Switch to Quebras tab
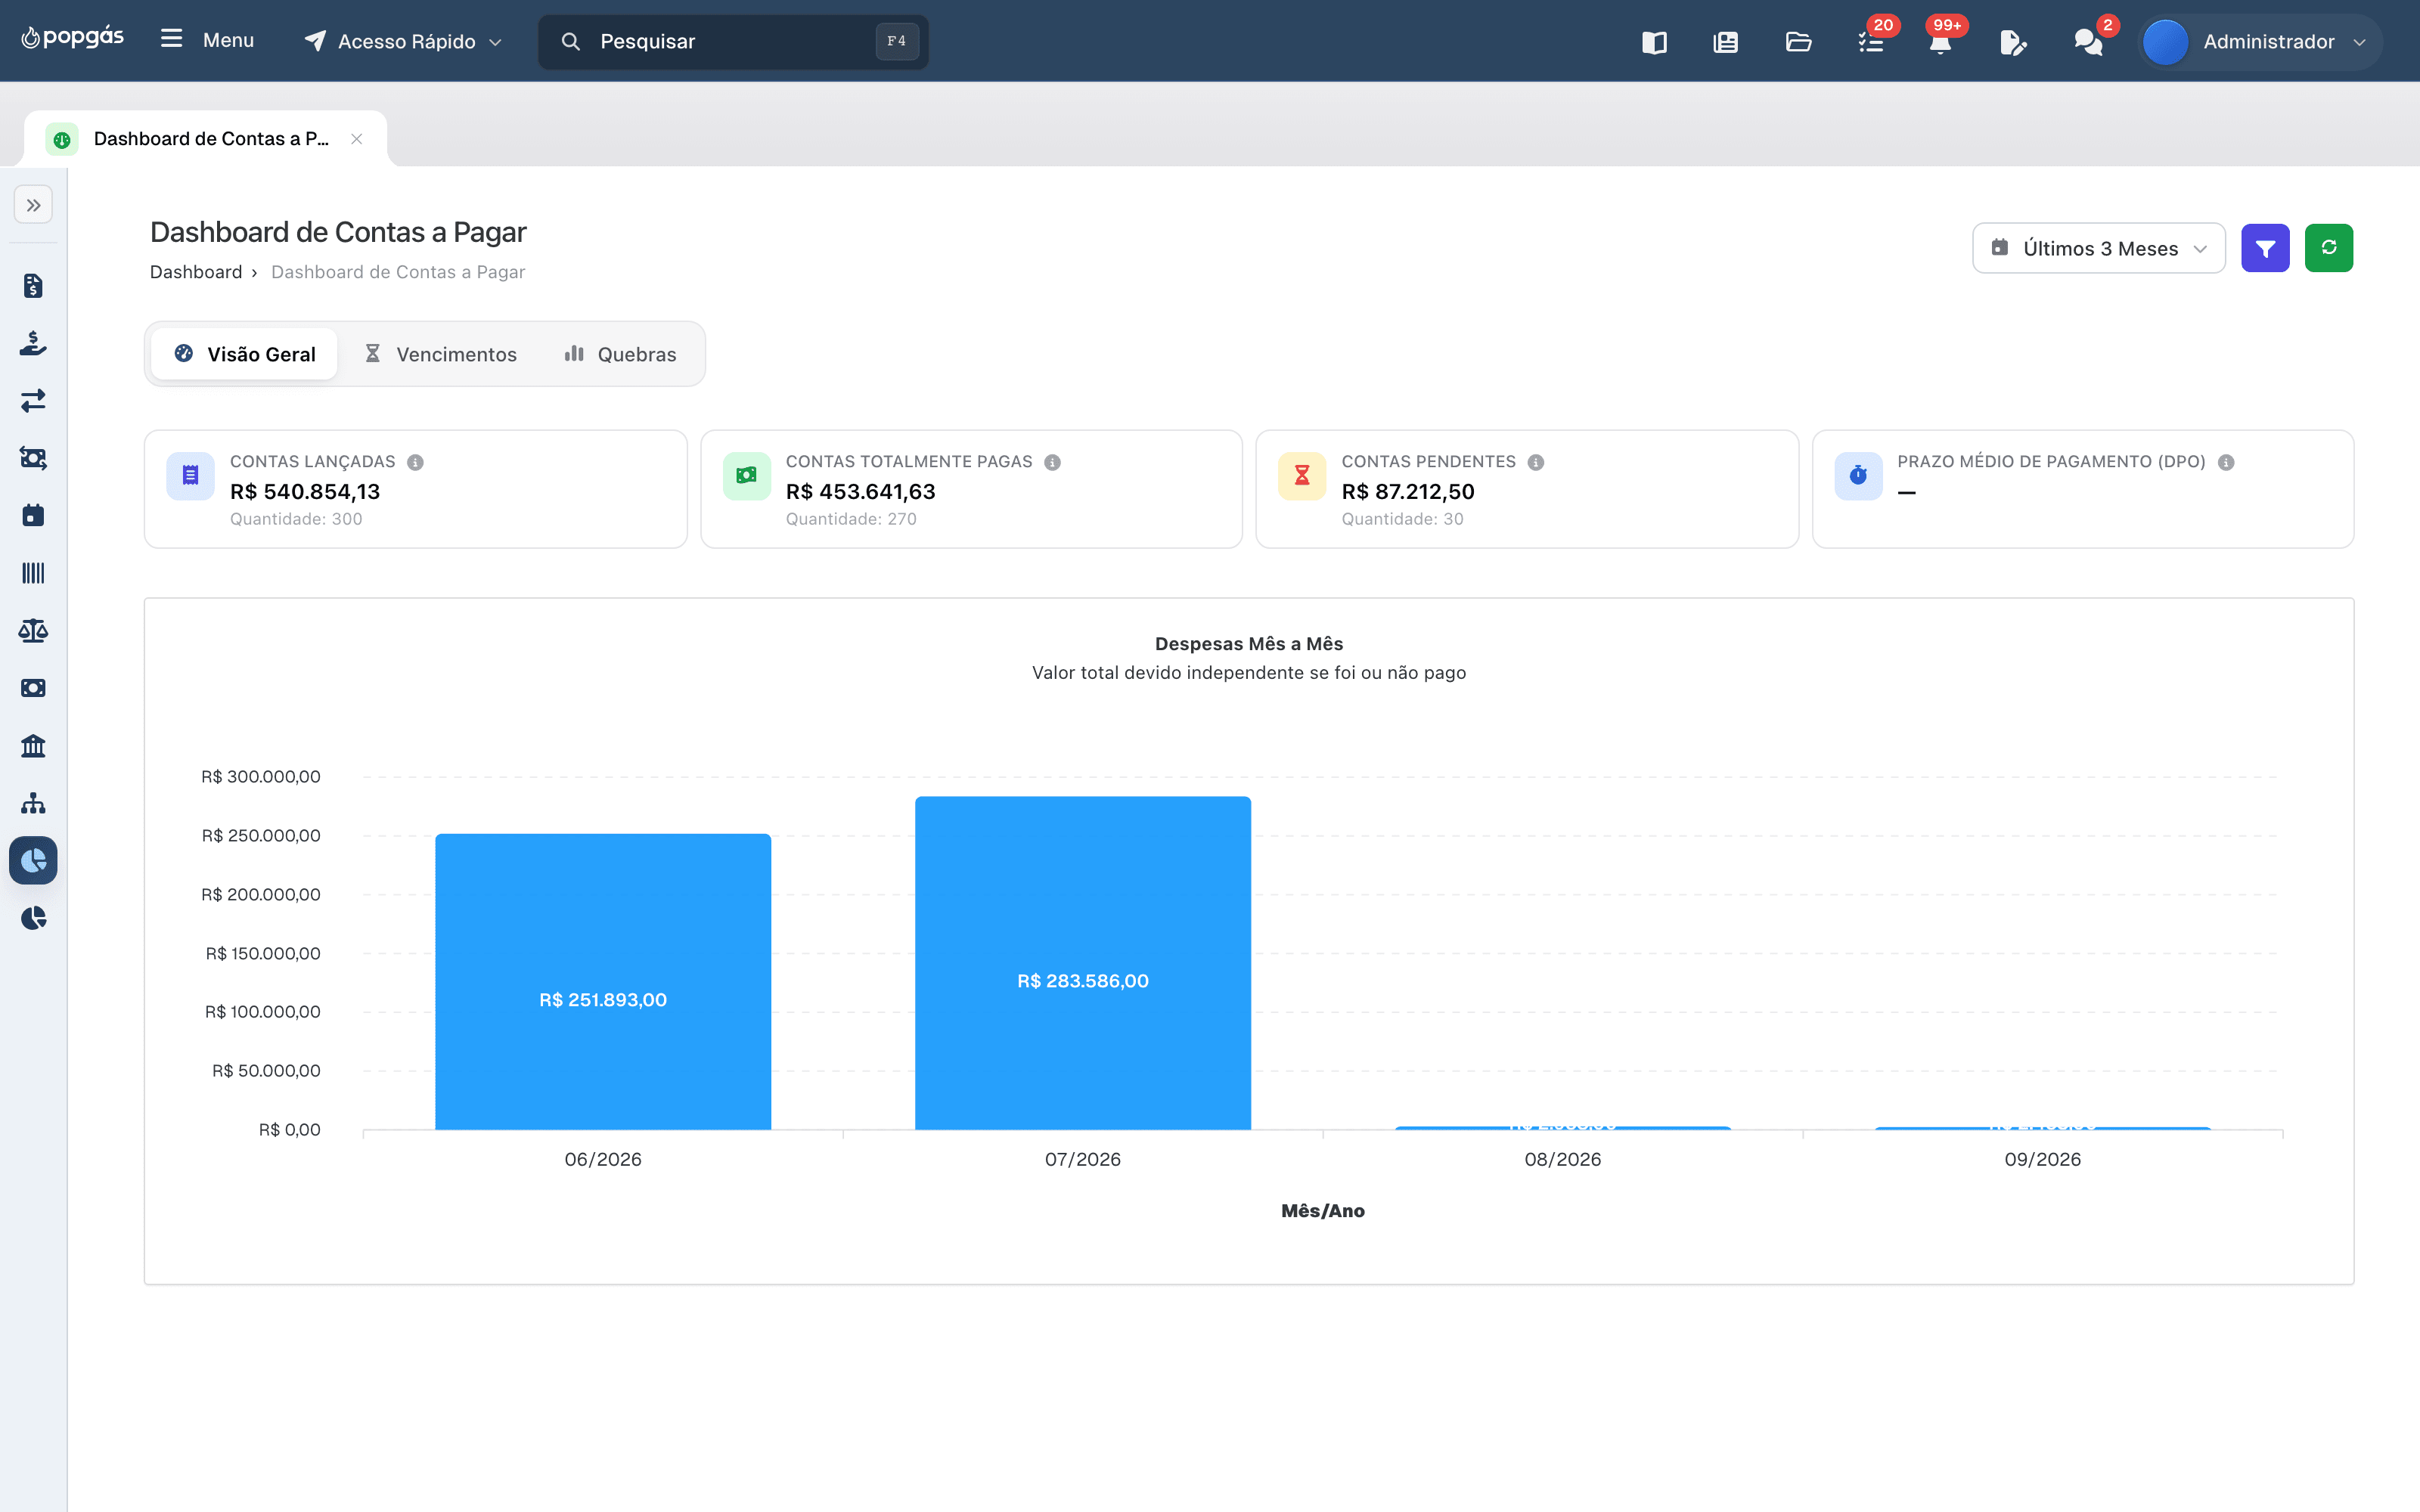Viewport: 2420px width, 1512px height. (620, 354)
